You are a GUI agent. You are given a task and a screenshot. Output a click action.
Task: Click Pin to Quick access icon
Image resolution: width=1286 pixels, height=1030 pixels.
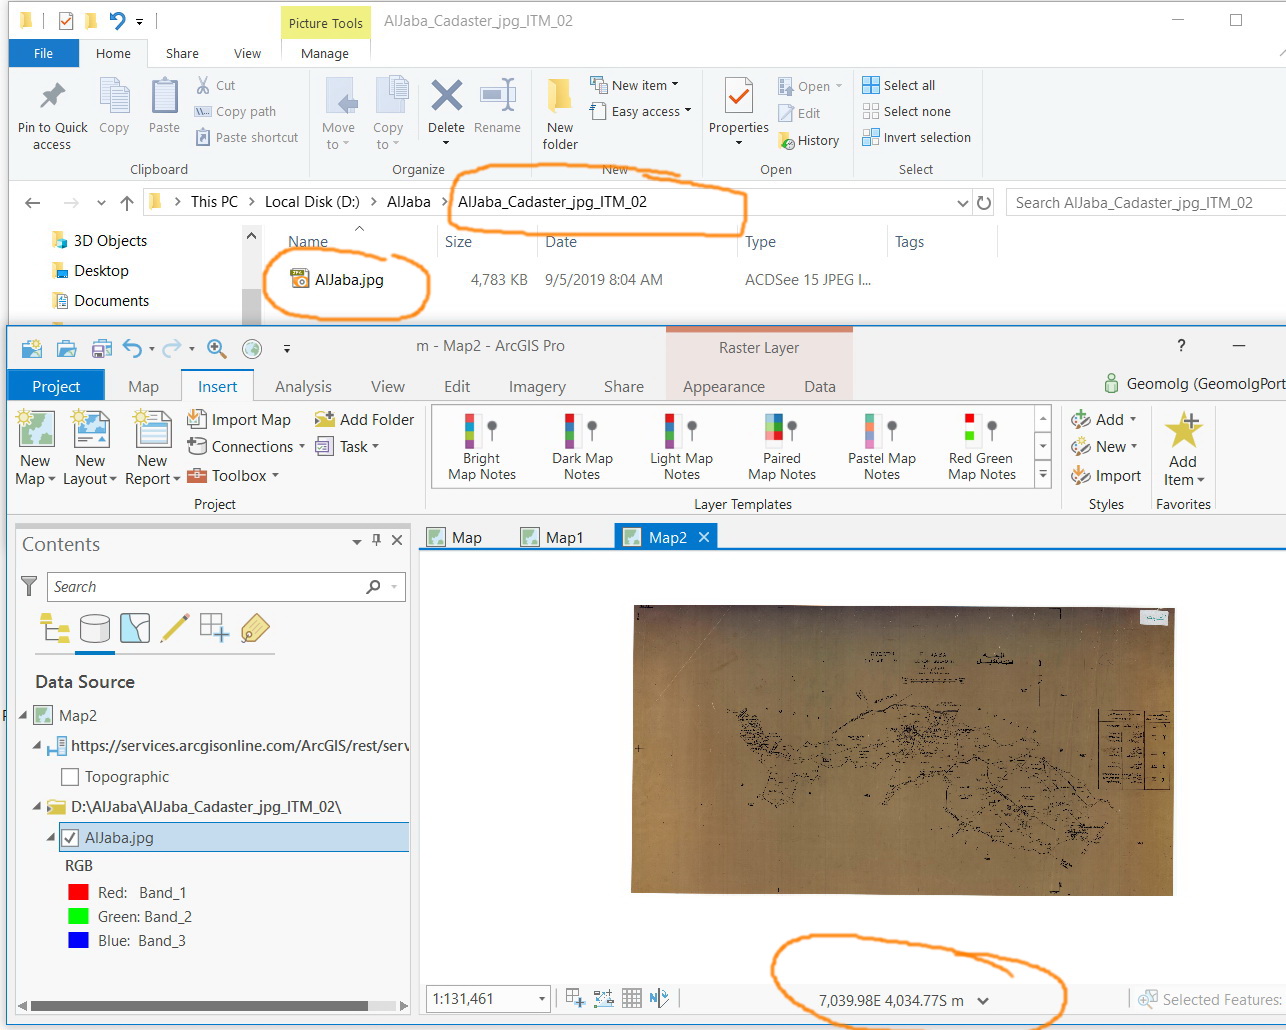pyautogui.click(x=52, y=97)
